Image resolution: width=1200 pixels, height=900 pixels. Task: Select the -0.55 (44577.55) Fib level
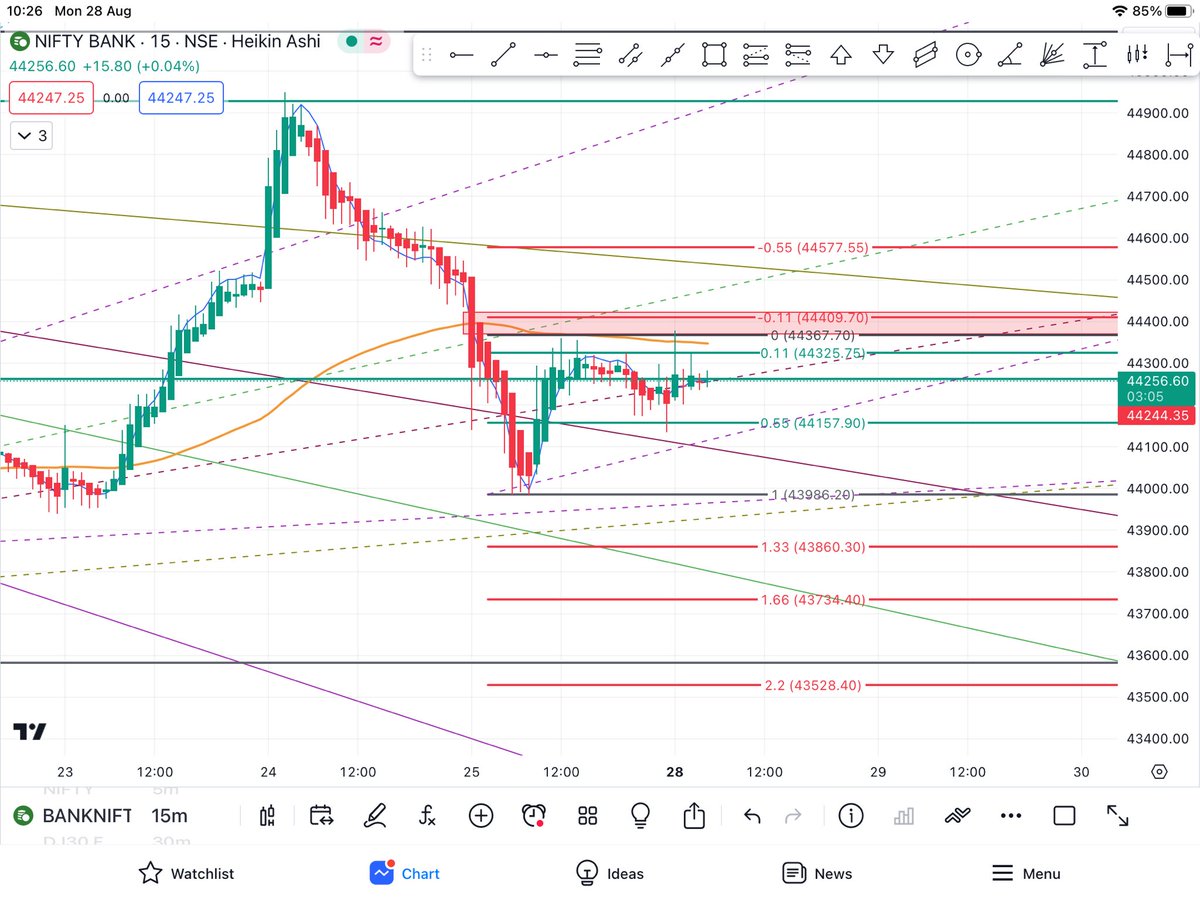click(811, 246)
